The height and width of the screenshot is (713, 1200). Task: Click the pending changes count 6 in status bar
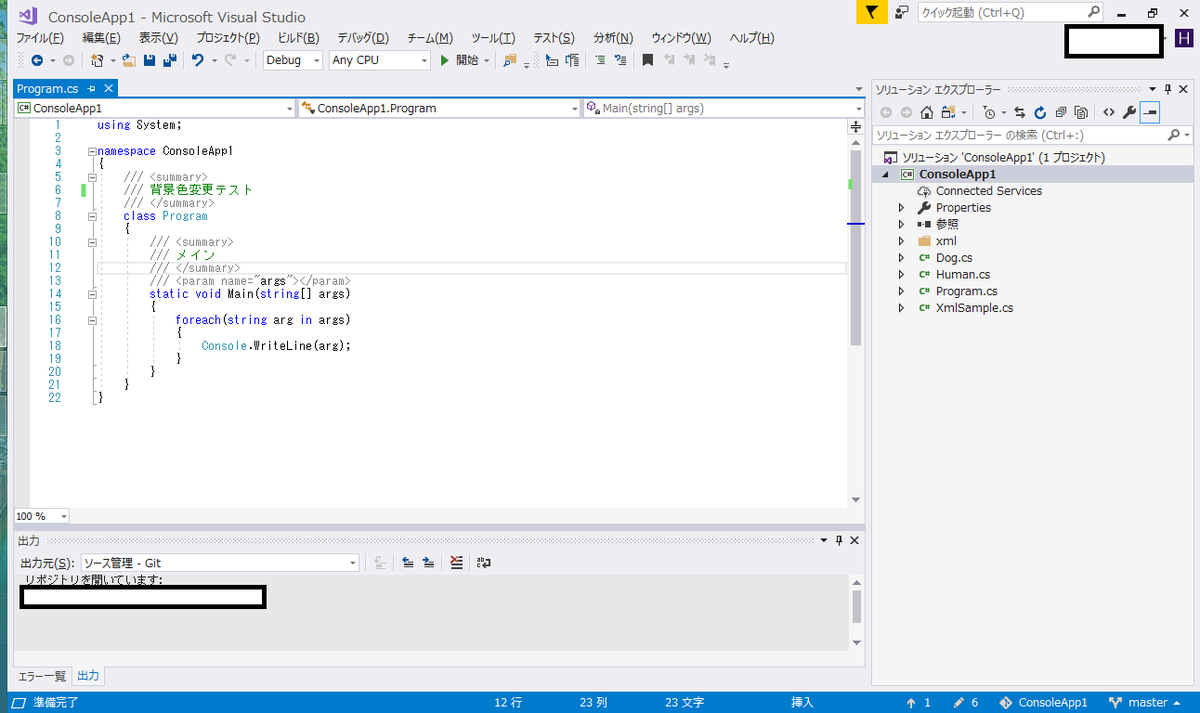point(966,702)
